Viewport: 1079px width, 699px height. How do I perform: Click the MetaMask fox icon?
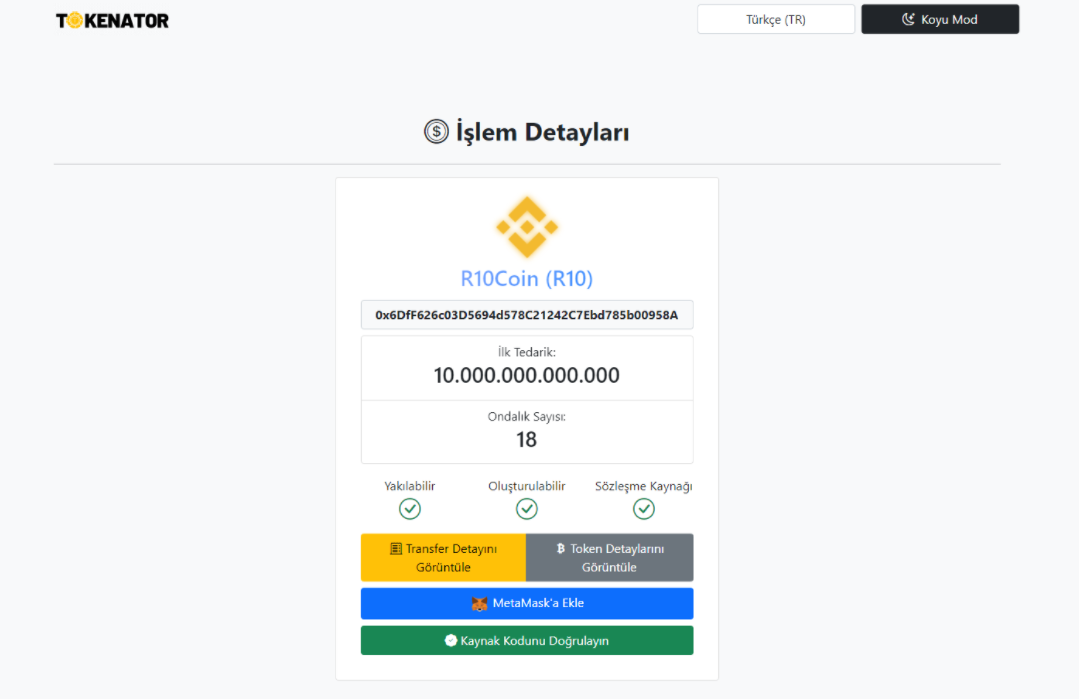tap(479, 603)
